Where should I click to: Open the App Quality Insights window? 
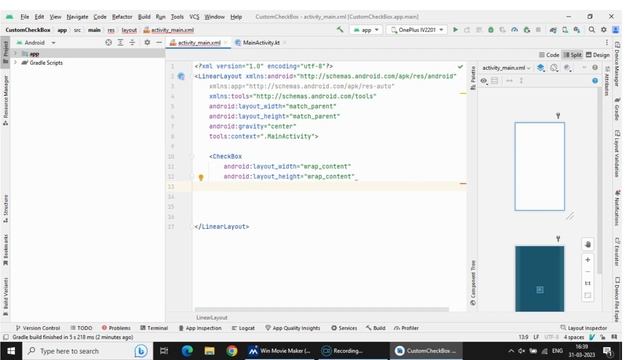point(293,328)
